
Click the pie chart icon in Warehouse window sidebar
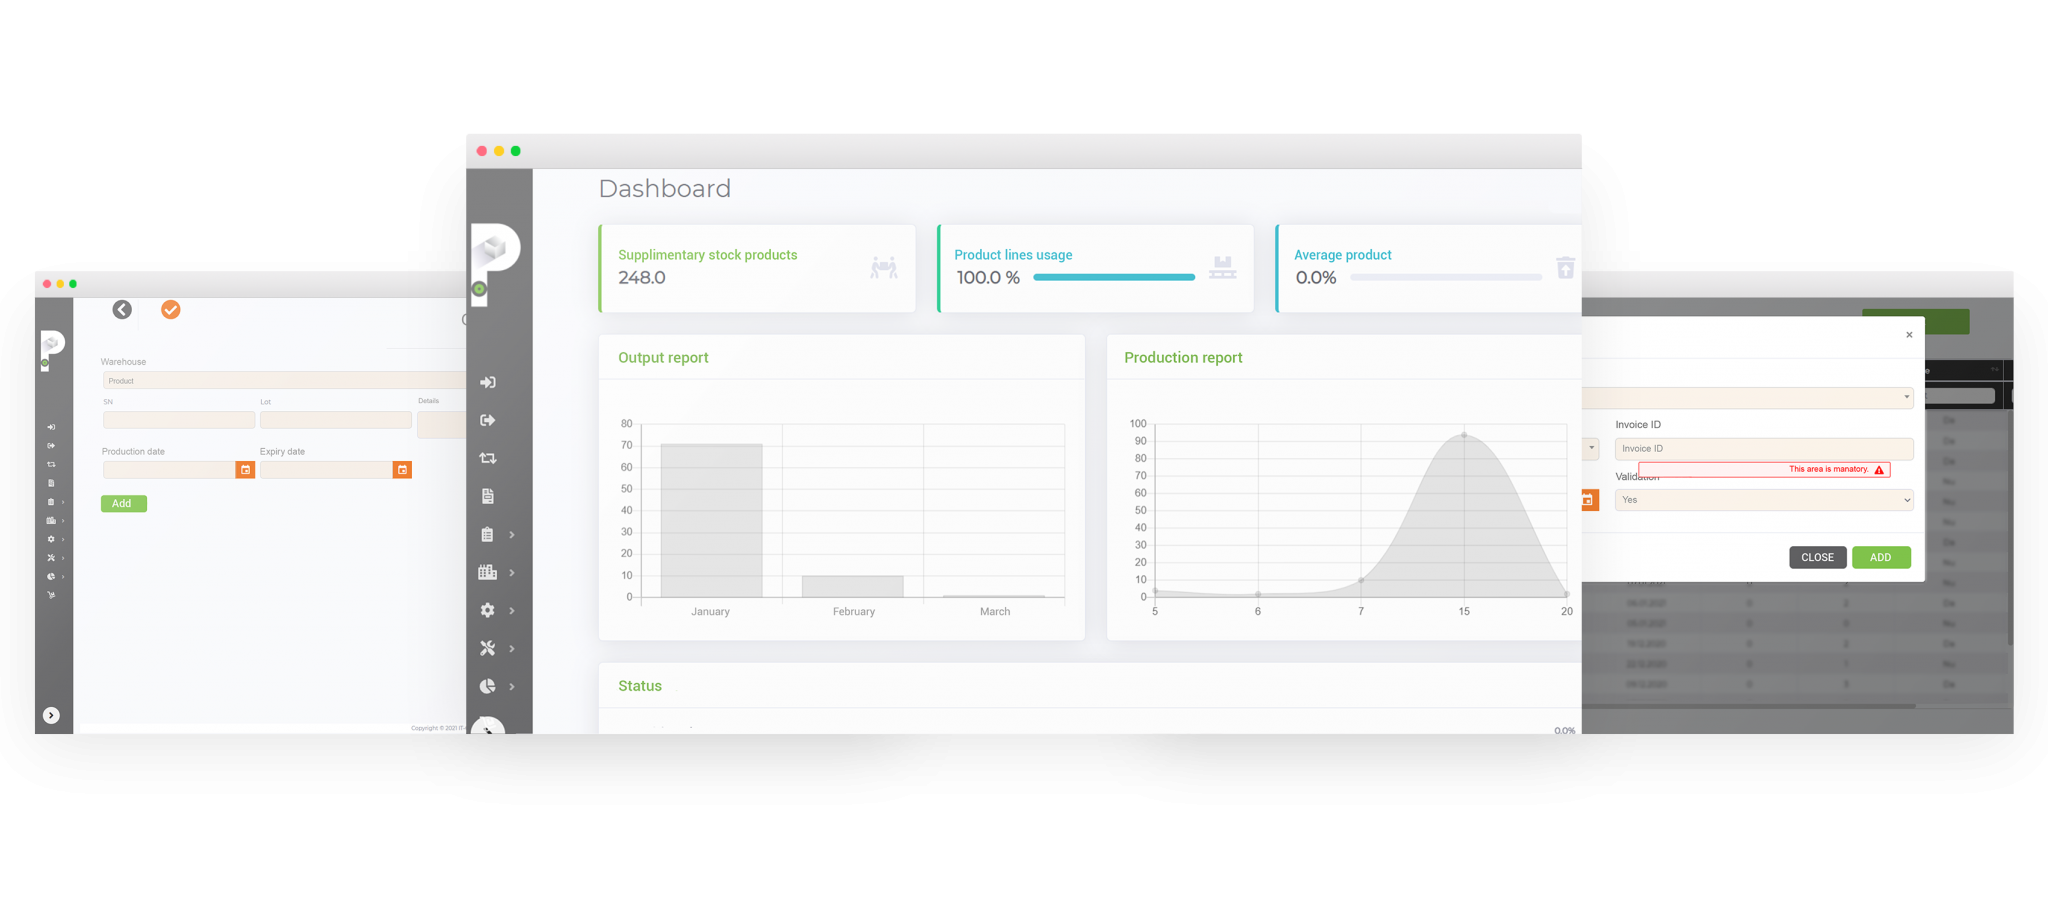coord(51,576)
